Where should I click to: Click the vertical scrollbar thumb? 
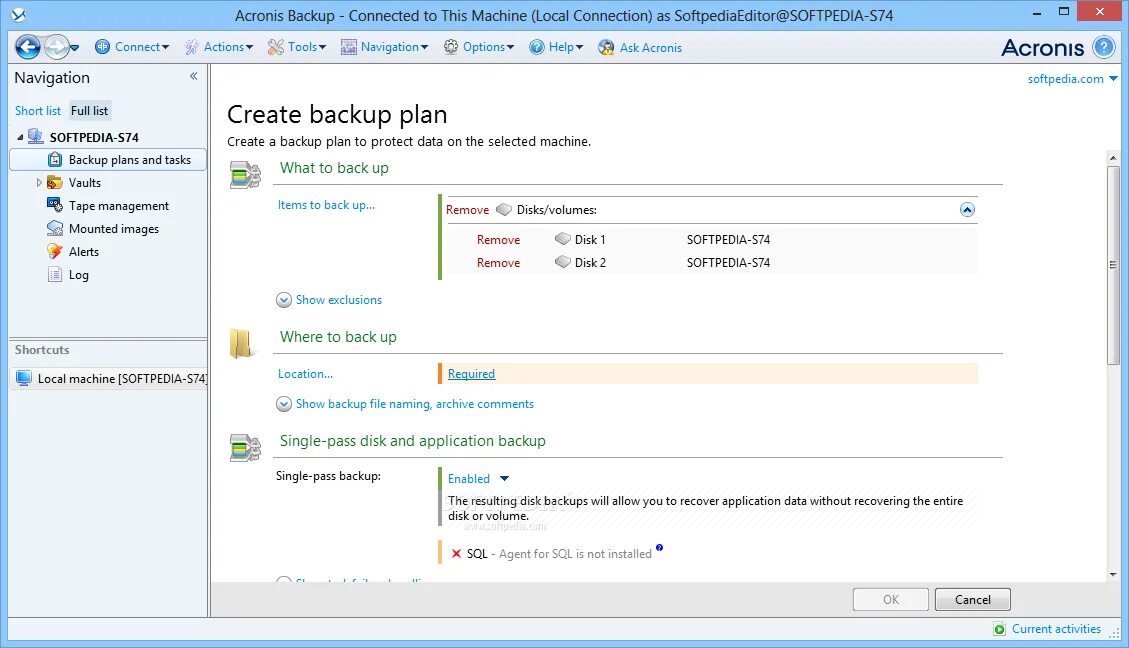(x=1113, y=265)
